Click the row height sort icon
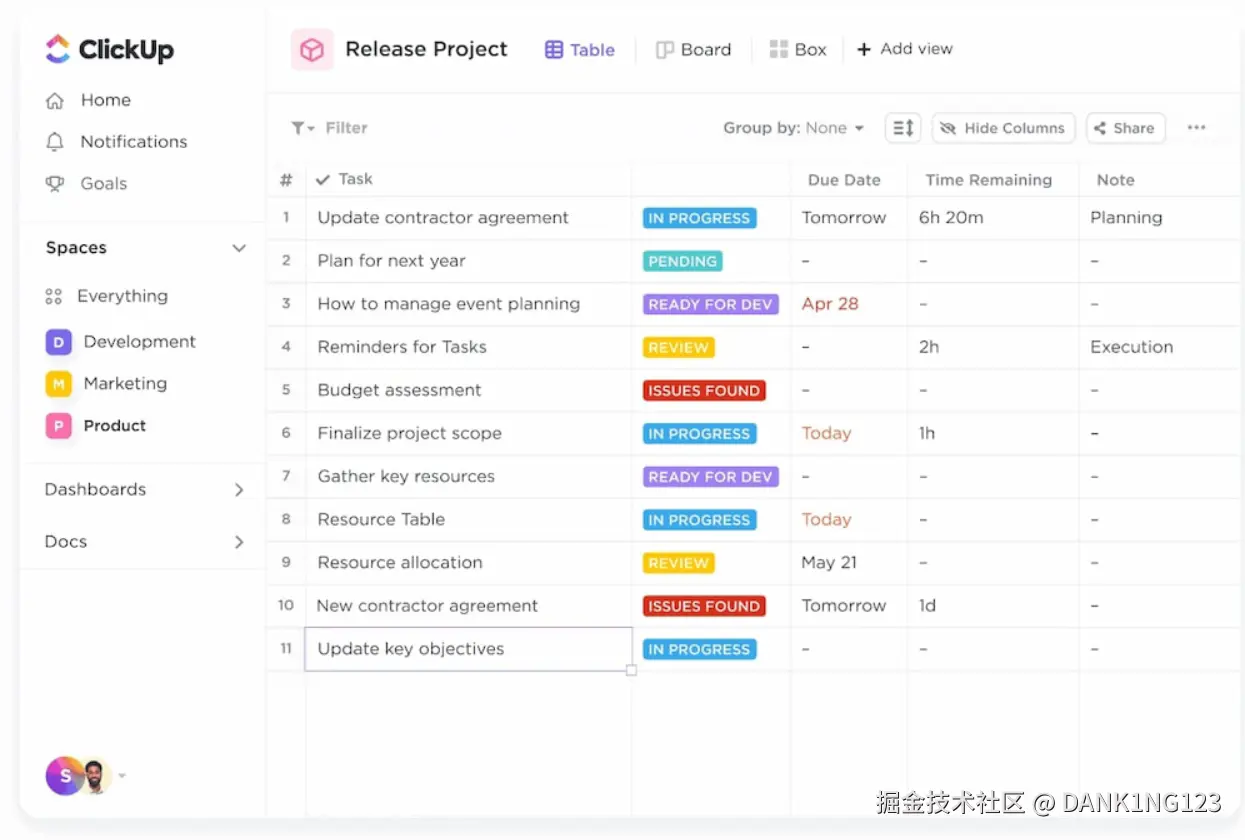 (903, 128)
